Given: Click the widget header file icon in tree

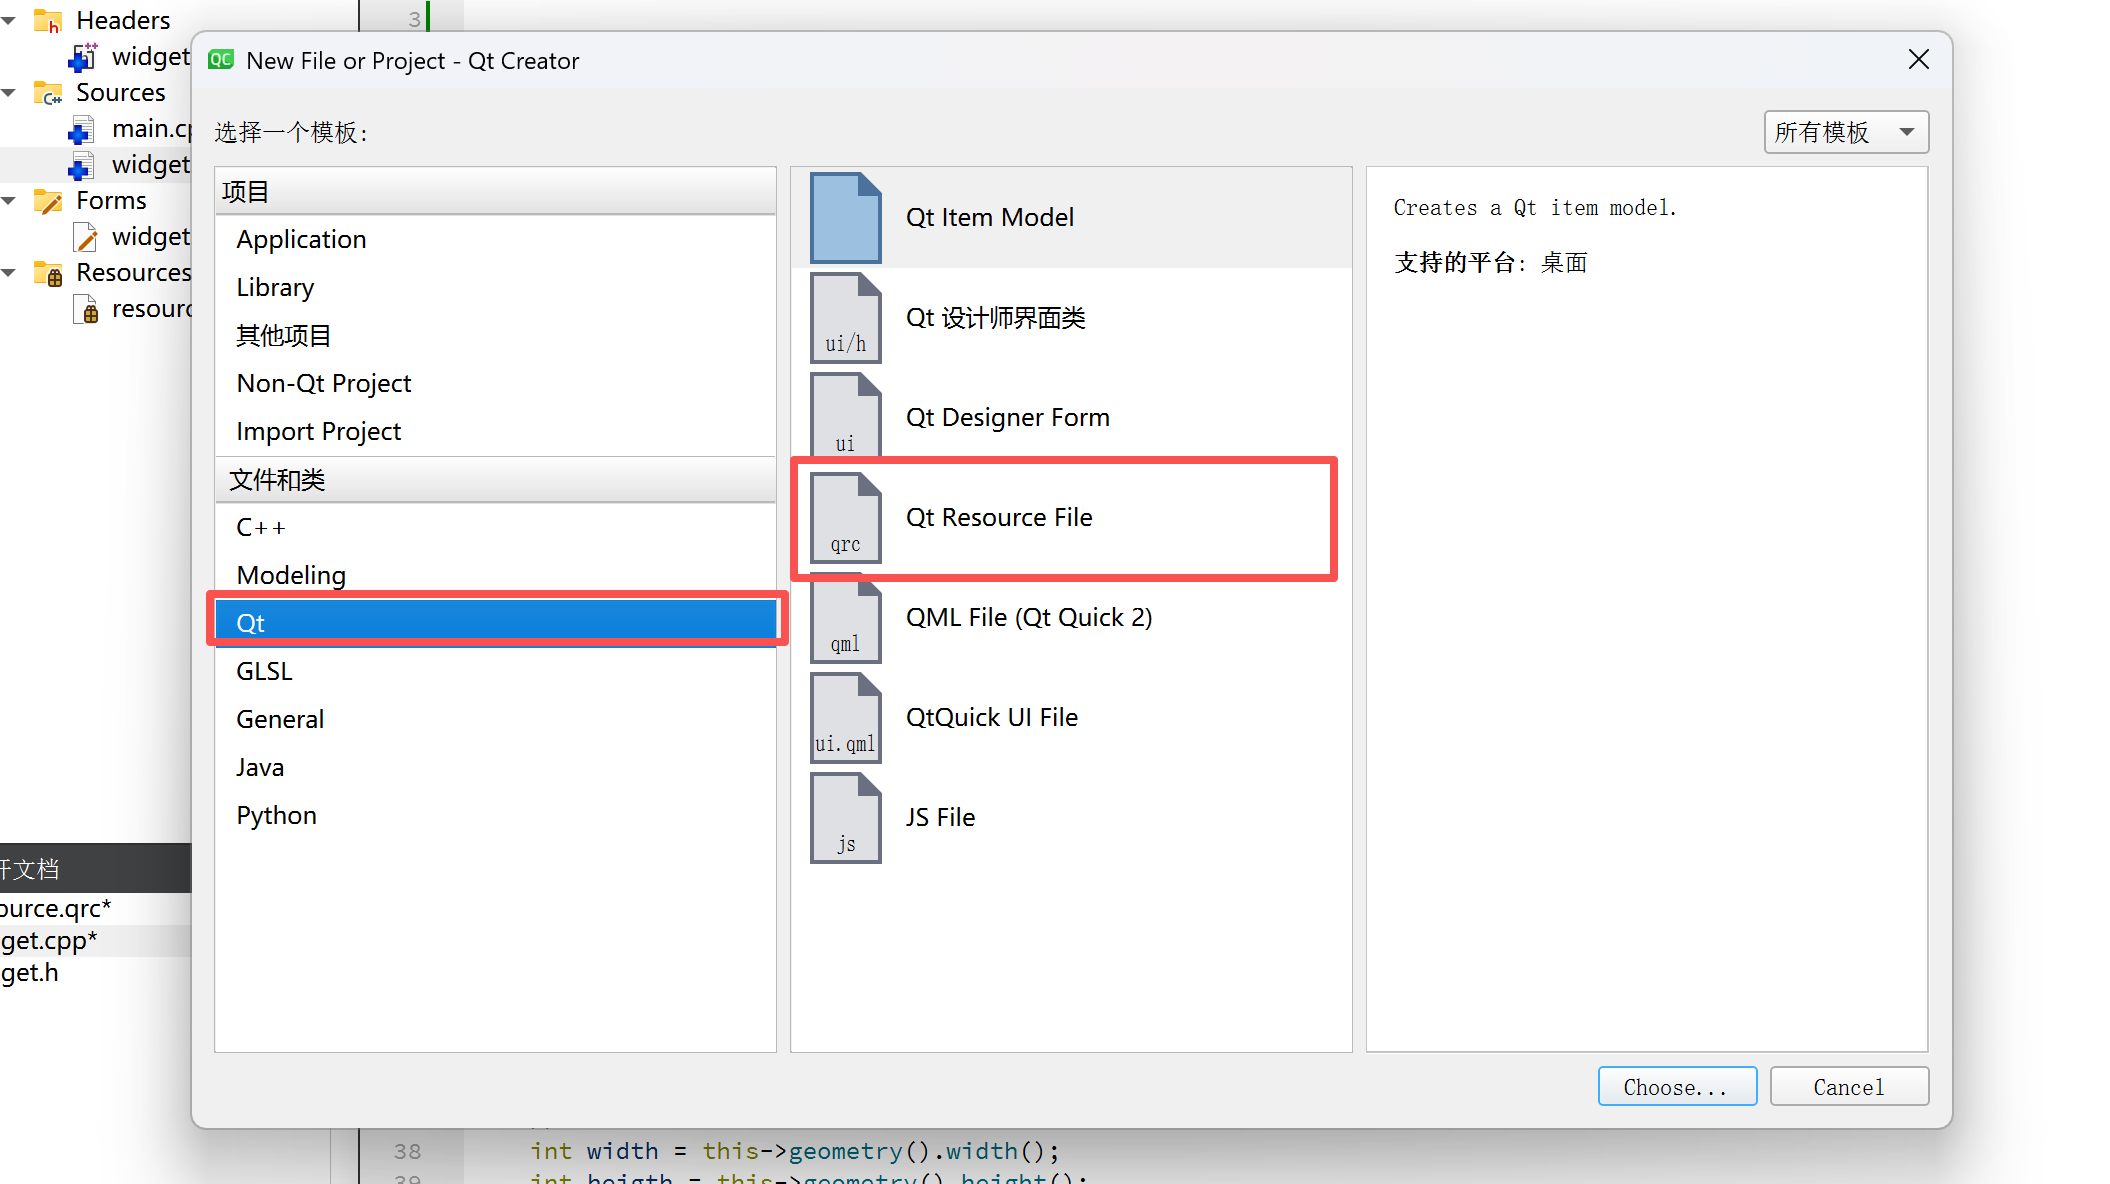Looking at the screenshot, I should (83, 57).
